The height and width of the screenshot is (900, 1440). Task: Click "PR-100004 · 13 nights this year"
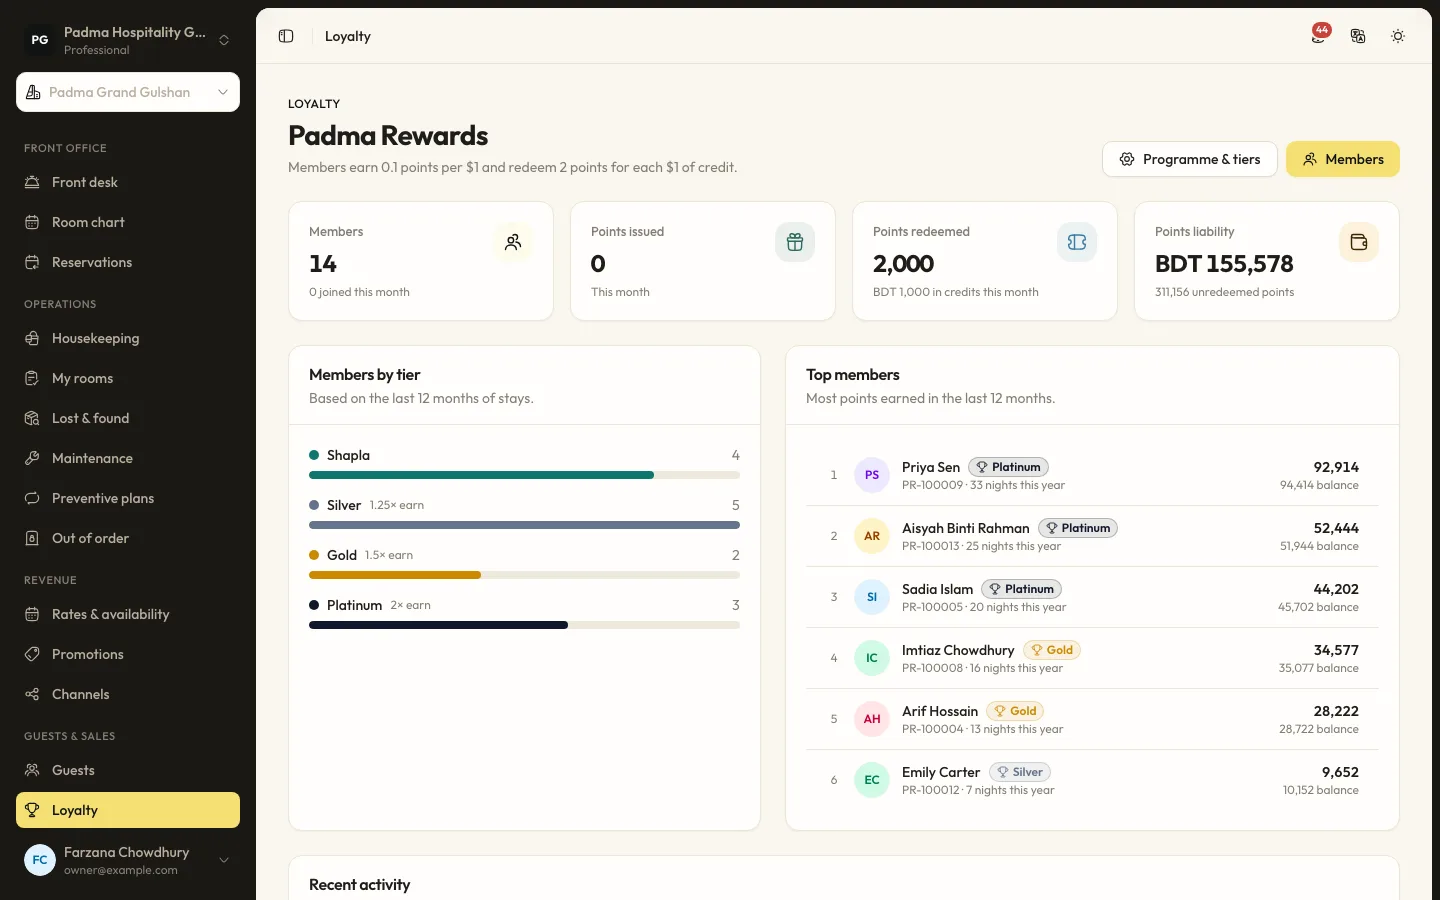click(982, 729)
